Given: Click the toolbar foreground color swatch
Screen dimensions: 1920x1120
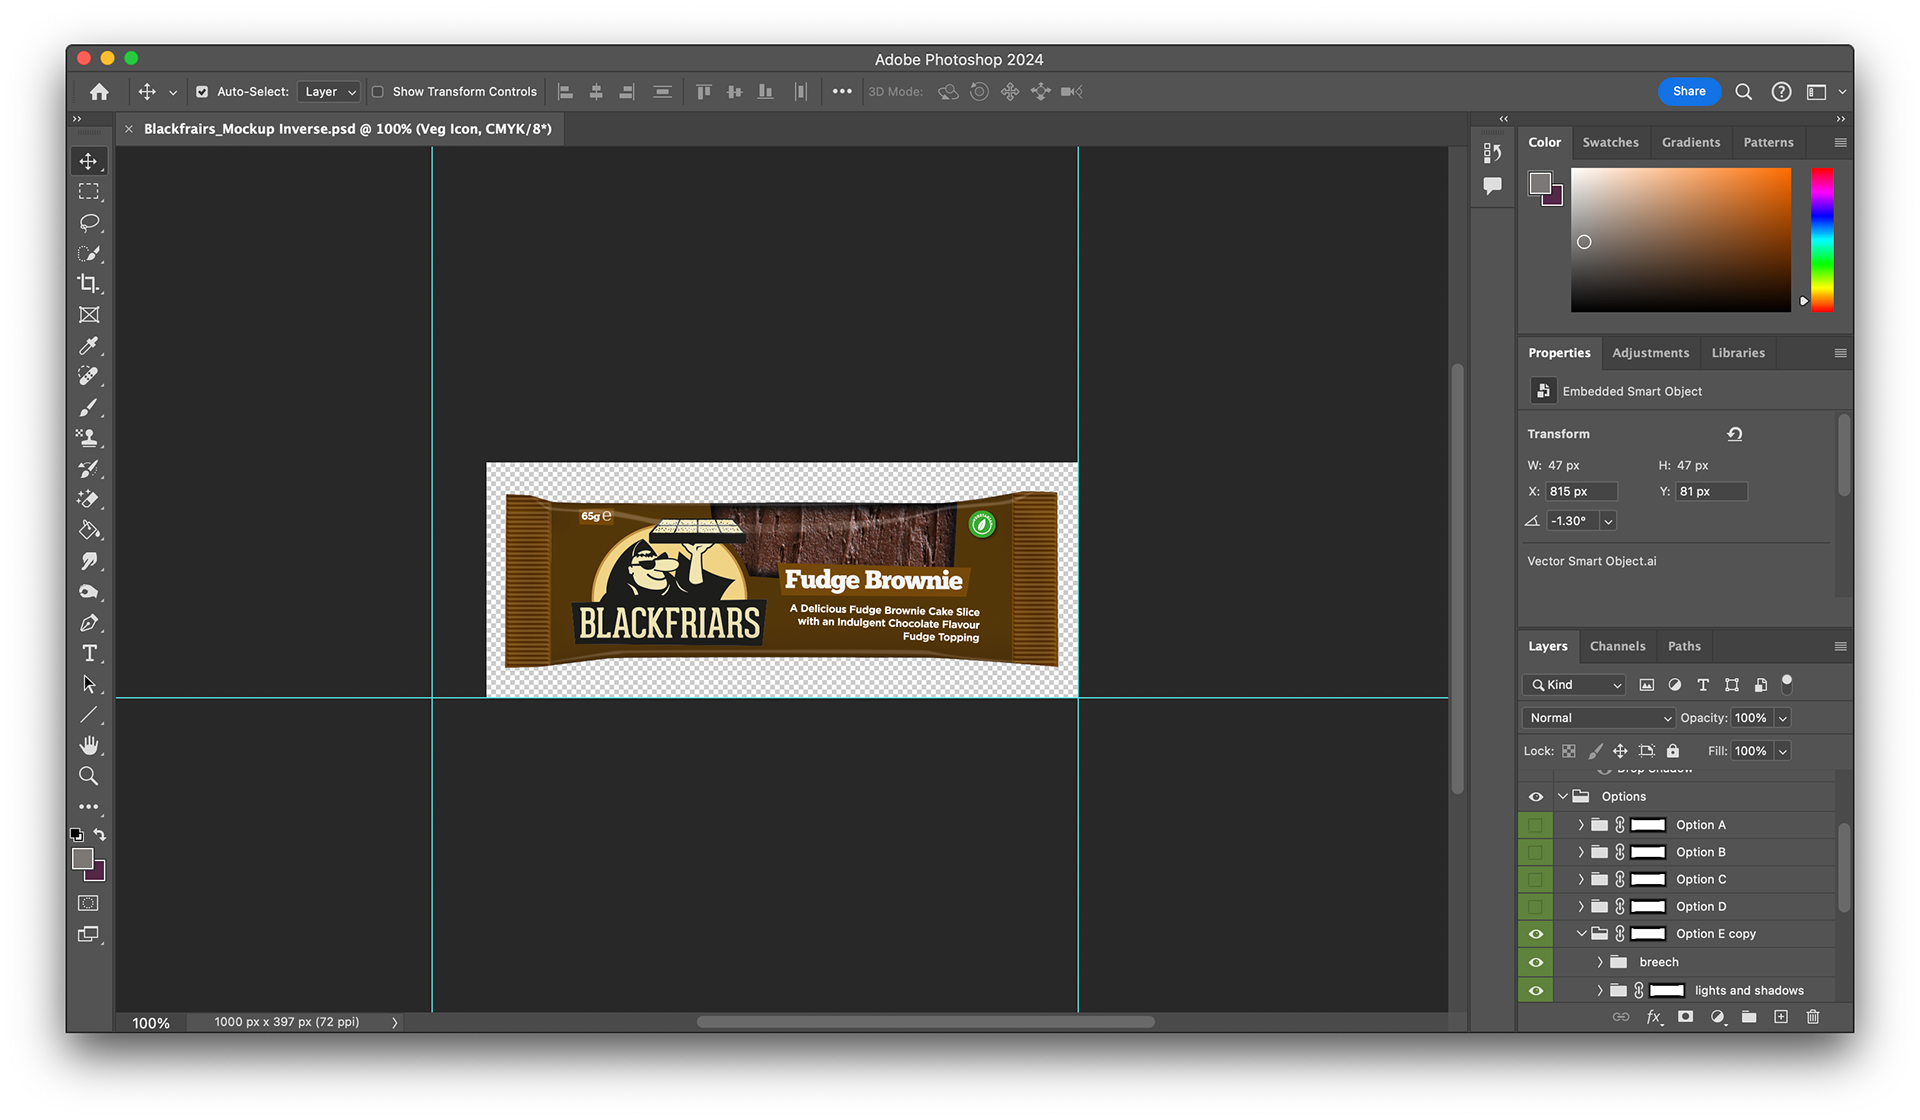Looking at the screenshot, I should pyautogui.click(x=83, y=860).
